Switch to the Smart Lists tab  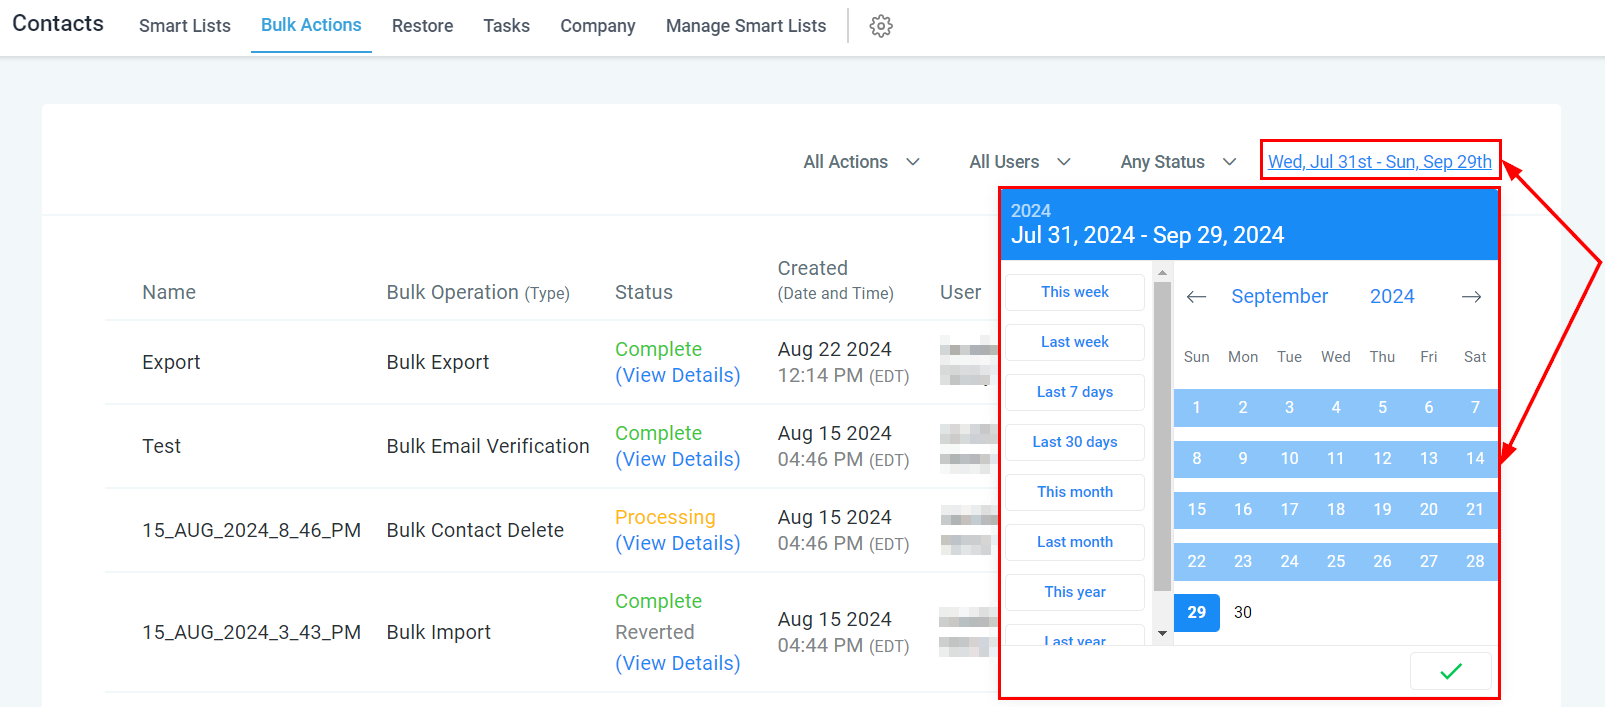(x=185, y=26)
